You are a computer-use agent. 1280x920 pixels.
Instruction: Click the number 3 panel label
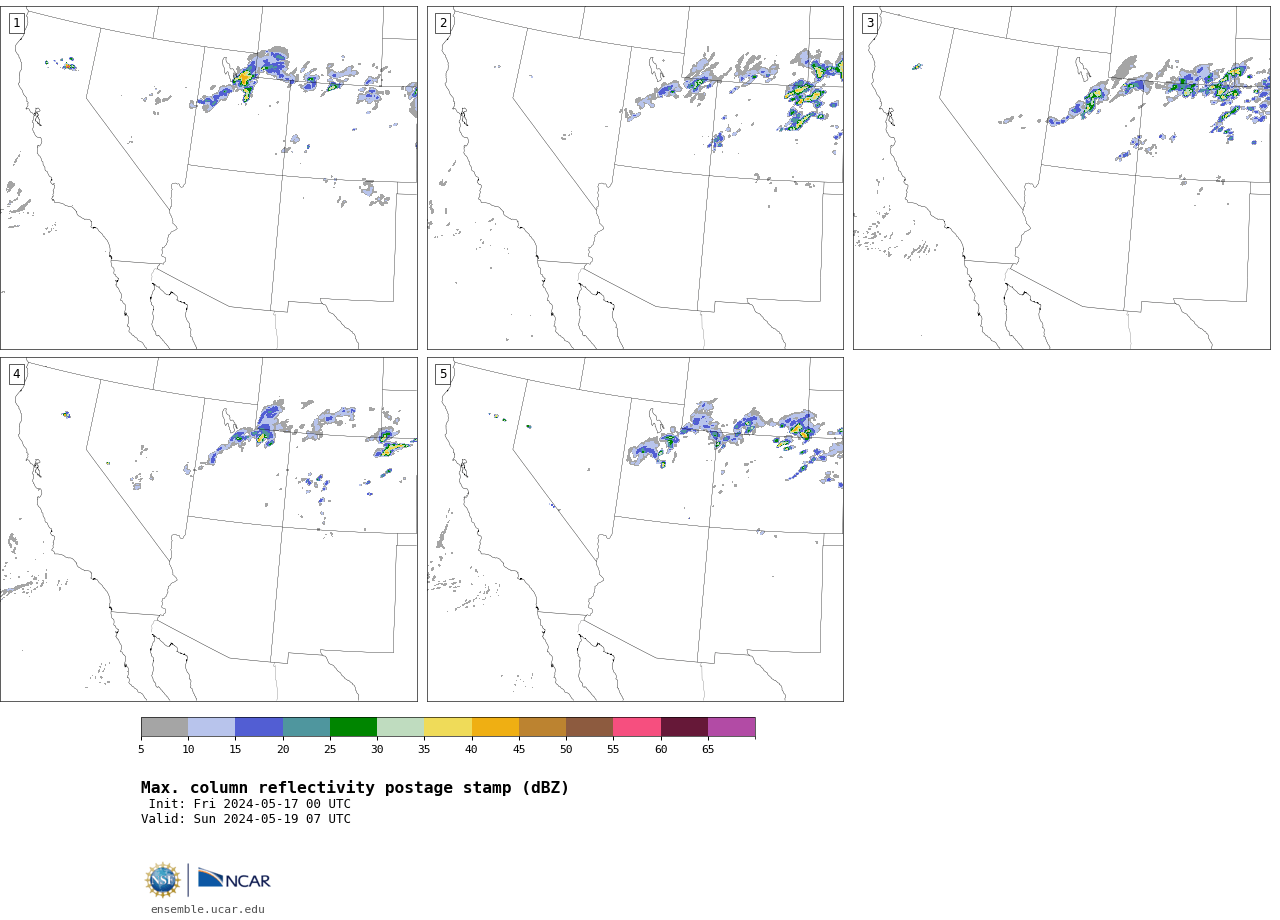click(869, 23)
